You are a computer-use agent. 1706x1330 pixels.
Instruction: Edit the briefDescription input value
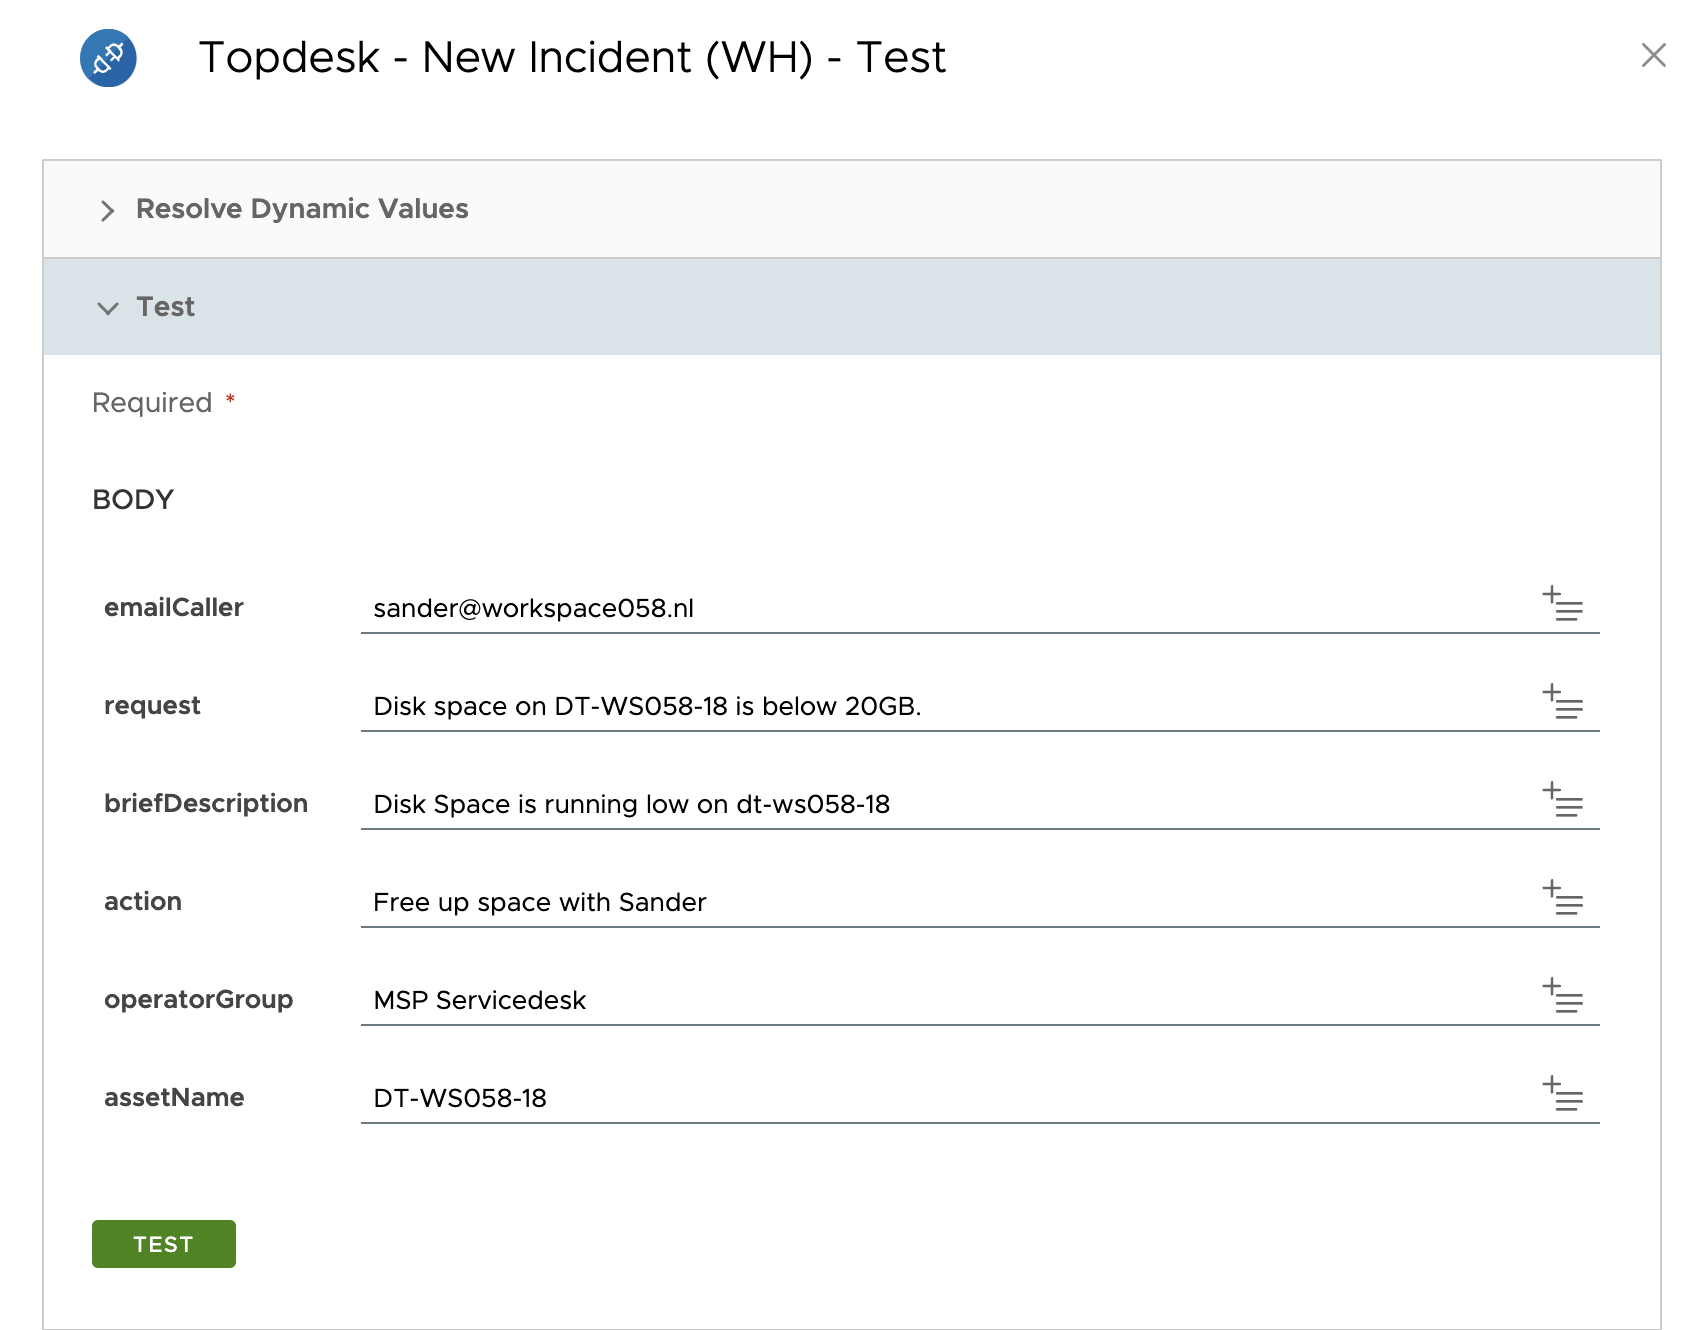click(940, 804)
